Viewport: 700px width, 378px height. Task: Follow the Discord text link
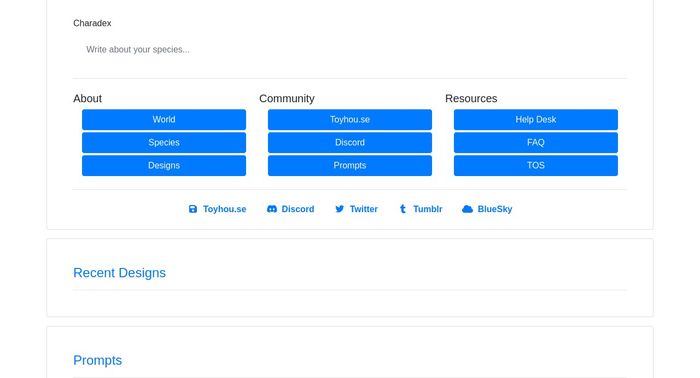pos(298,209)
